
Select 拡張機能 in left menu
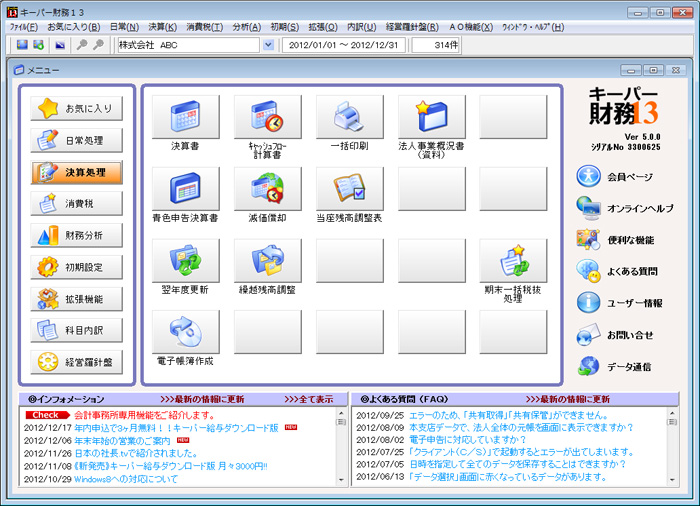coord(76,299)
